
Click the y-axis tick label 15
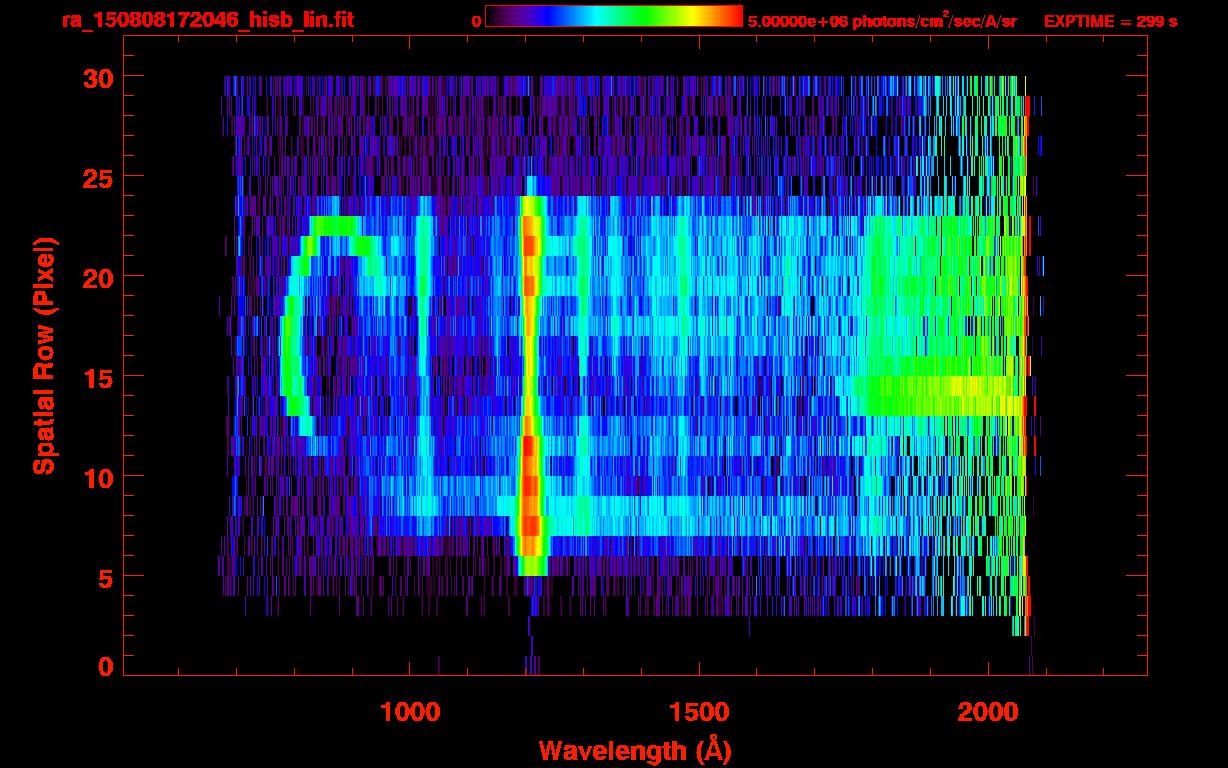(x=97, y=377)
